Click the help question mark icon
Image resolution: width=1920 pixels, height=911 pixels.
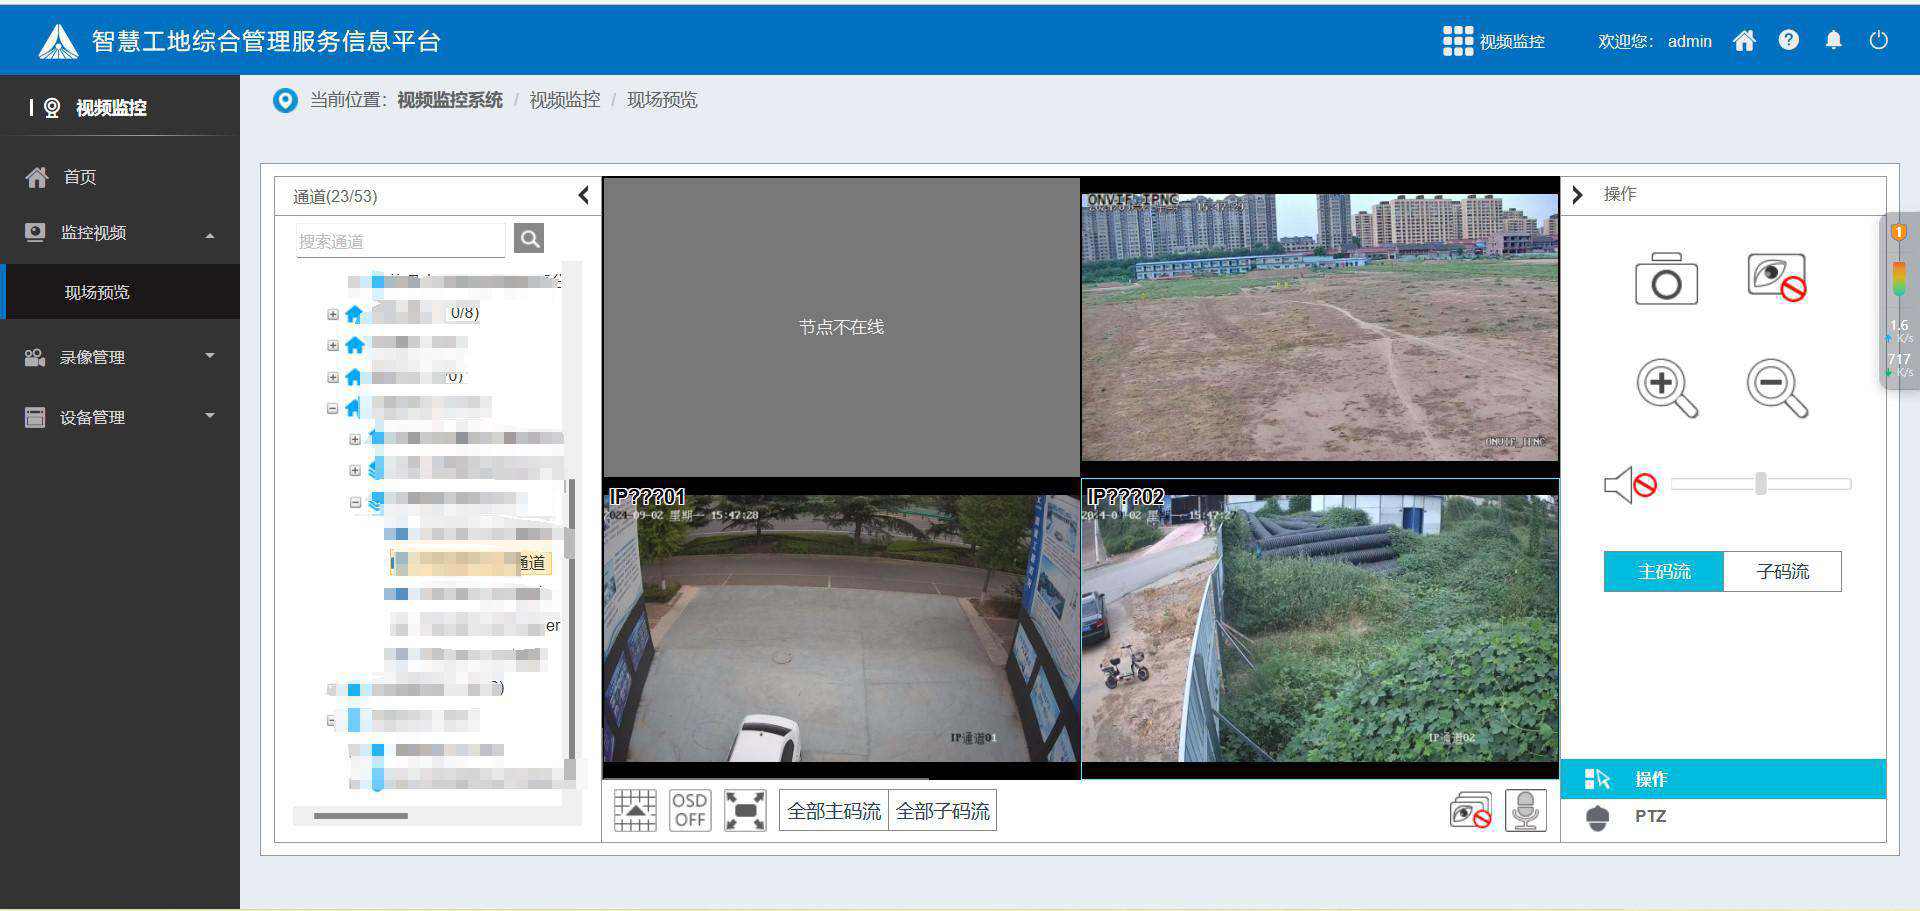pyautogui.click(x=1788, y=41)
